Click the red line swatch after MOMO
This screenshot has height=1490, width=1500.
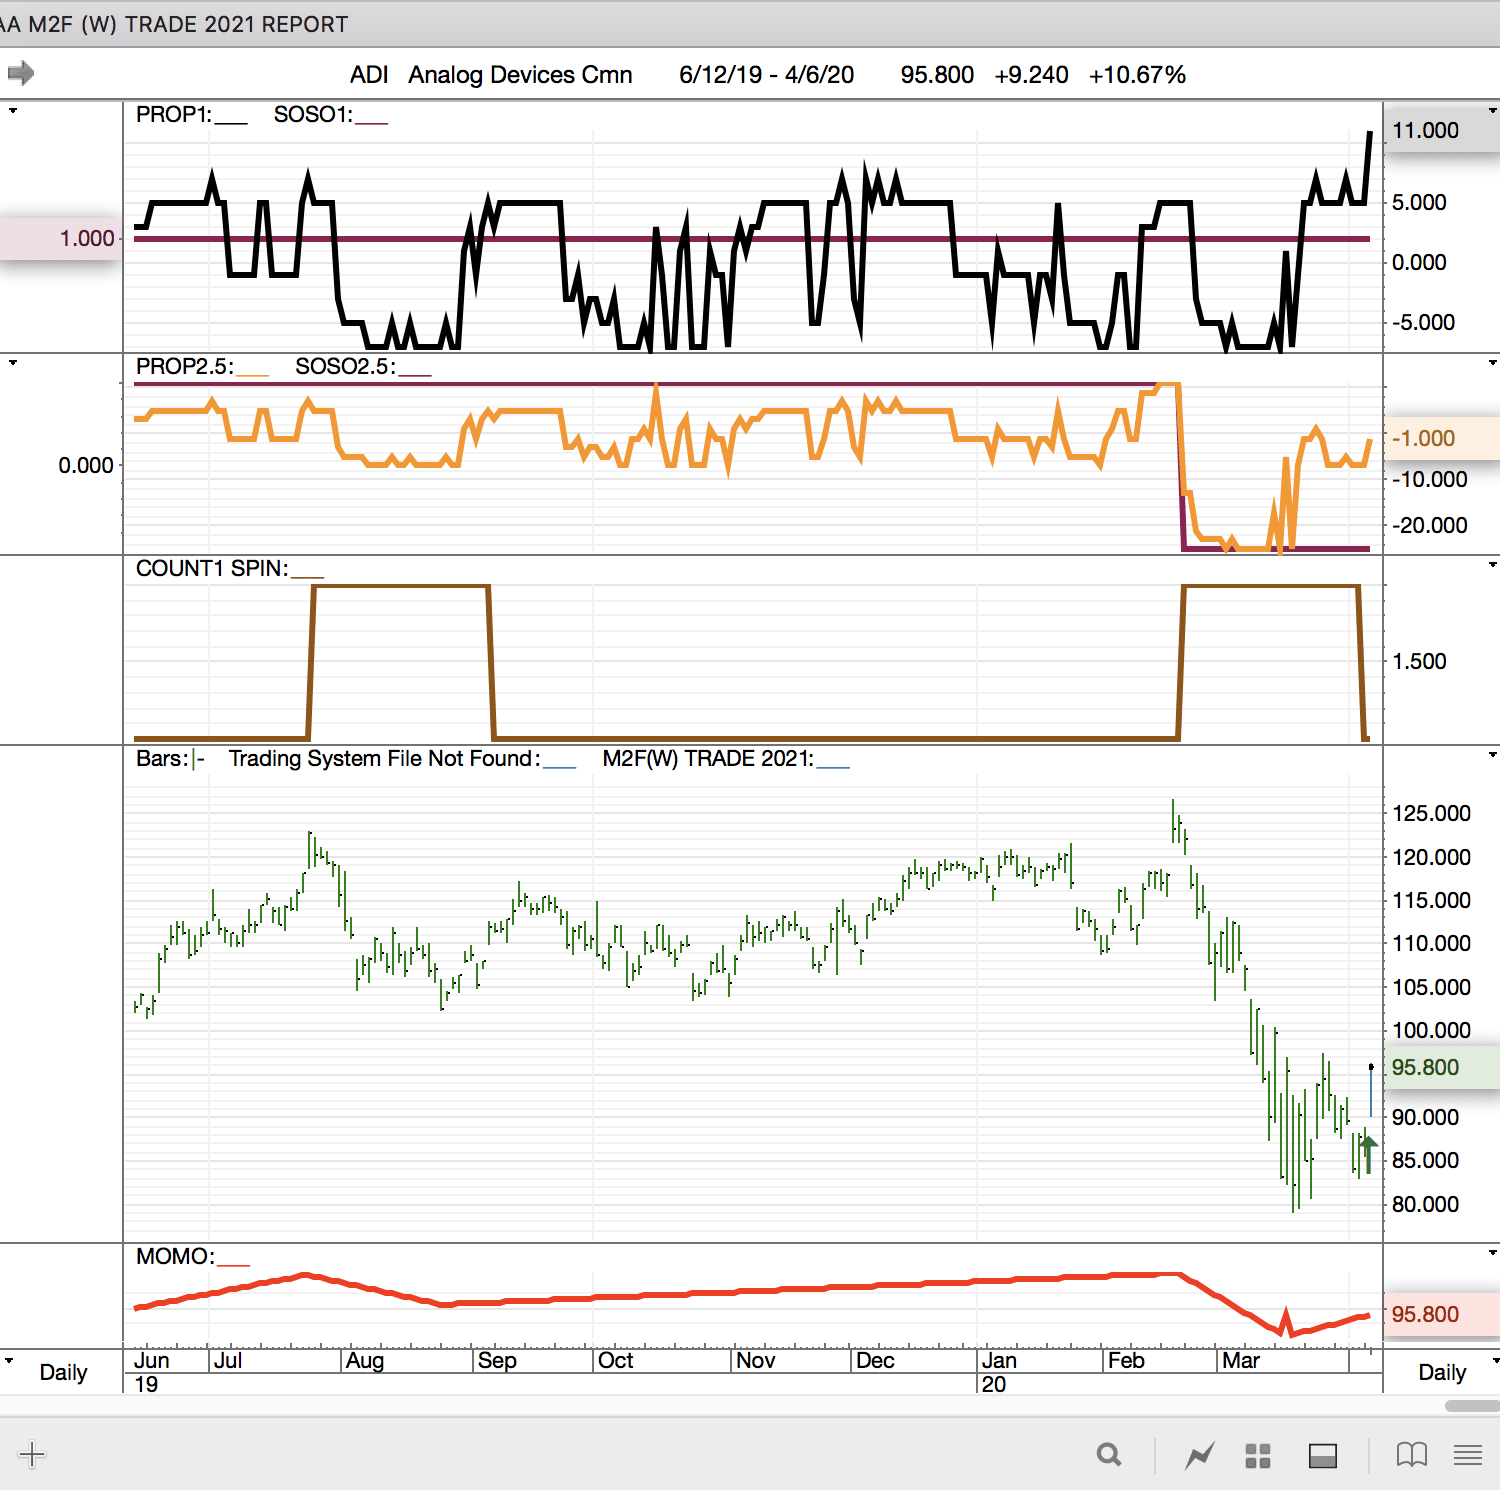(x=234, y=1264)
